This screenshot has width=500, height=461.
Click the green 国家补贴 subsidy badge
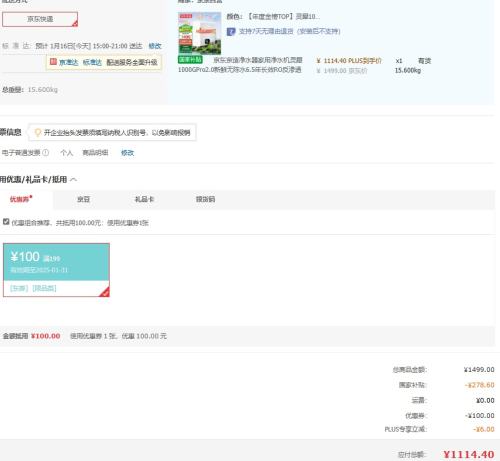[190, 60]
